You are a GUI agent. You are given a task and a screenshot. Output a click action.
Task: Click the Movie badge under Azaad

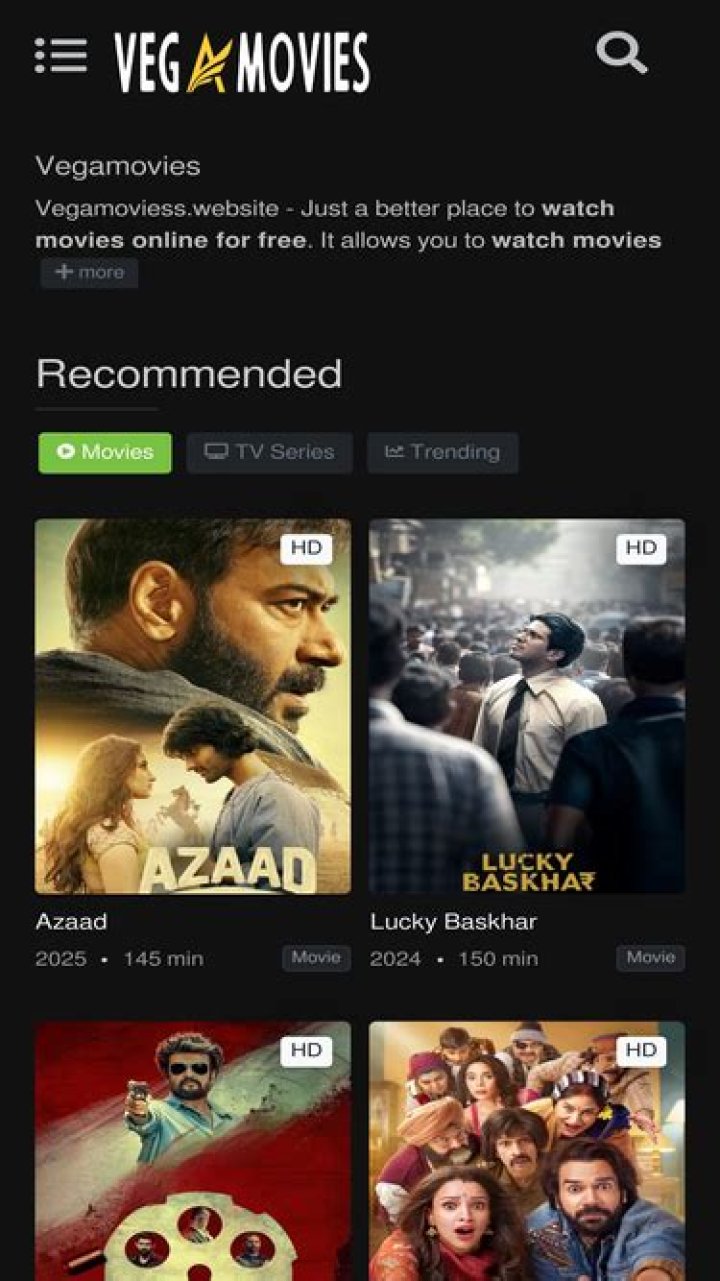click(315, 957)
